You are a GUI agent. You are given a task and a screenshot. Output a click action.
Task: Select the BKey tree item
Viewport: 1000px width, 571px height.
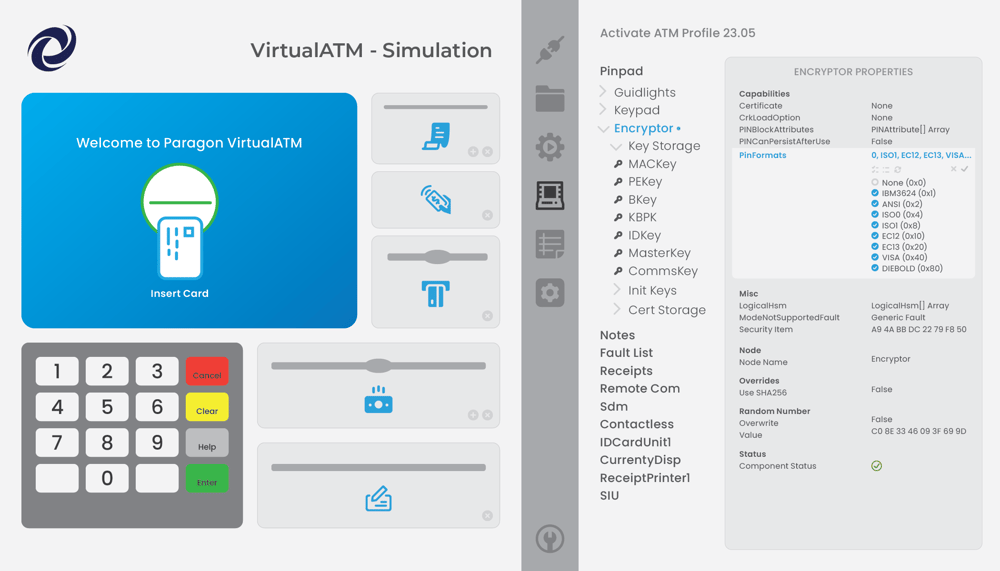click(x=642, y=200)
